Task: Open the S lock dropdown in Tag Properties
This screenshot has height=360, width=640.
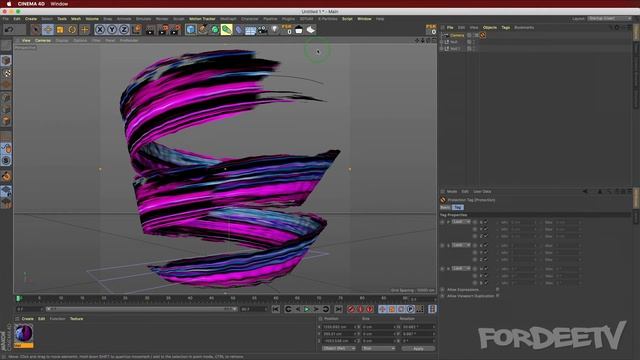Action: [x=461, y=245]
